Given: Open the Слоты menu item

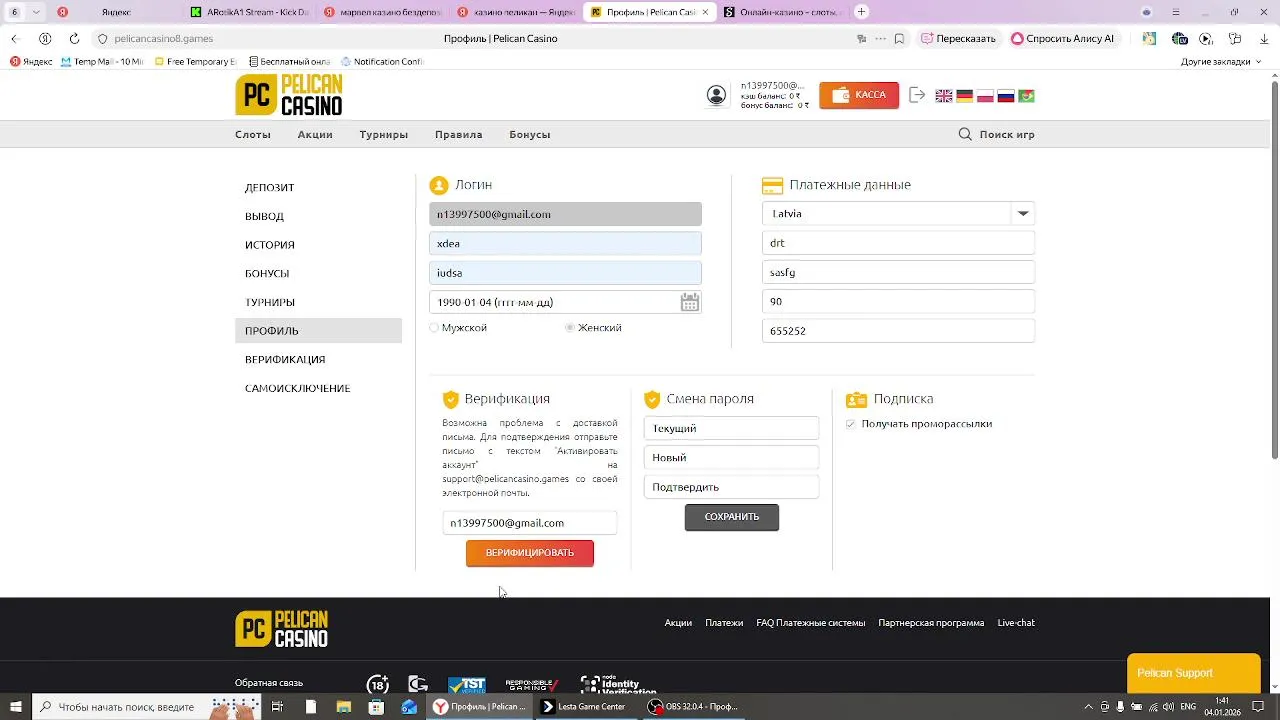Looking at the screenshot, I should coord(253,134).
